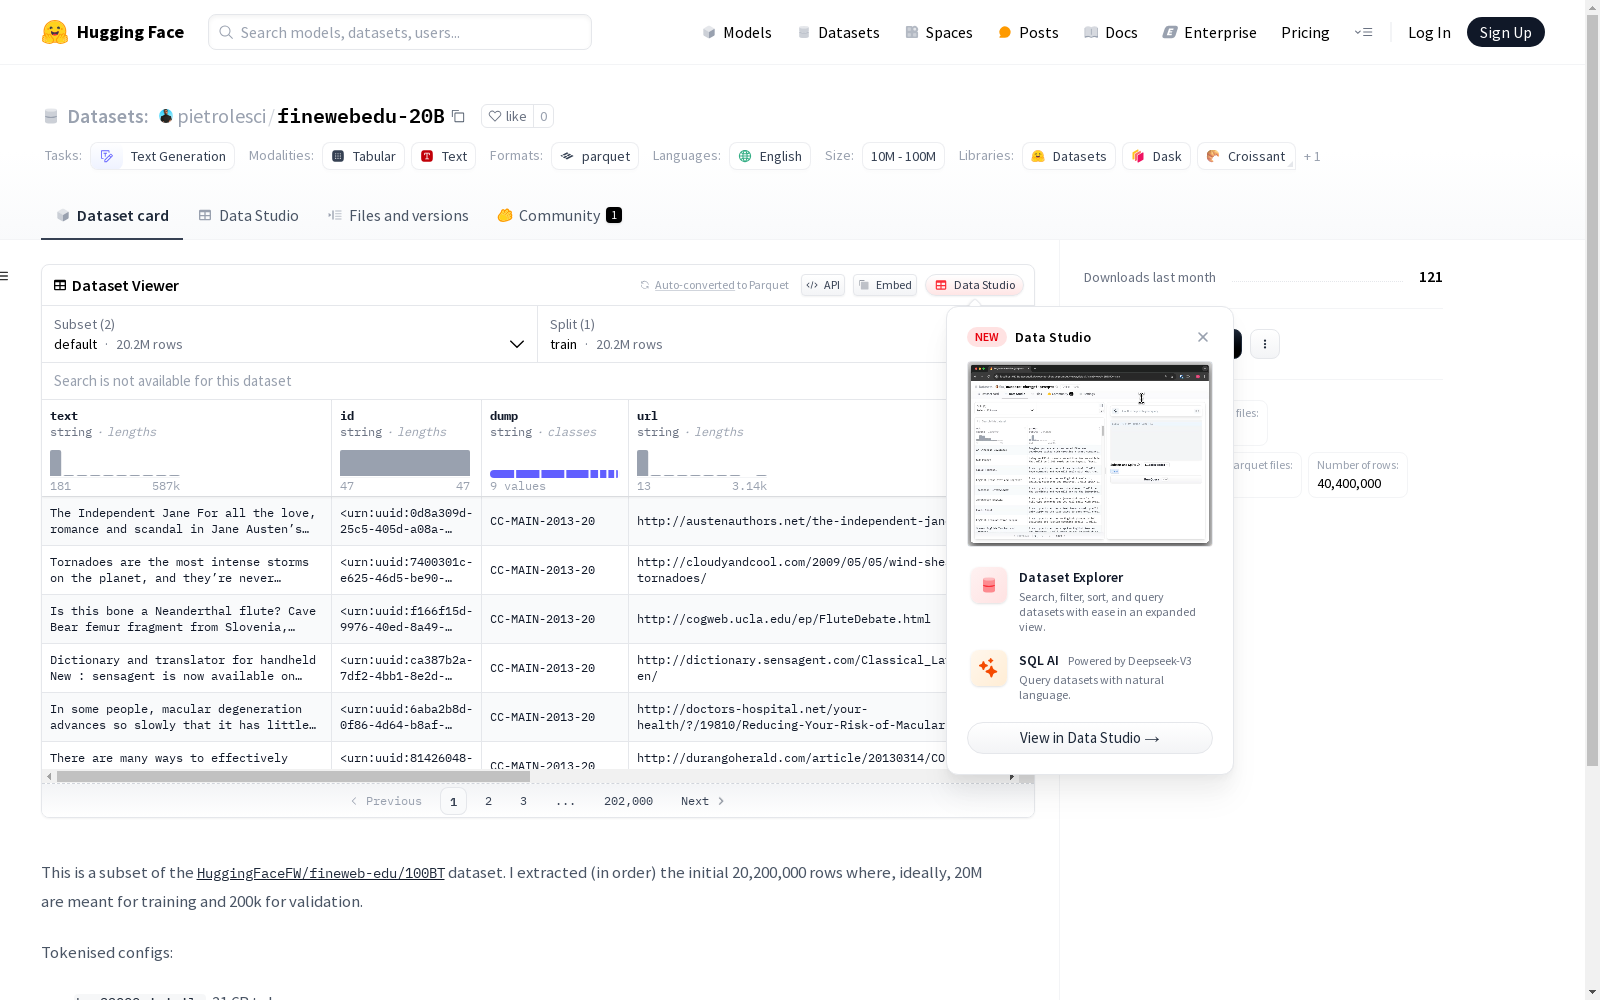This screenshot has width=1600, height=1000.
Task: Open the three-dot options menu button
Action: click(1265, 344)
